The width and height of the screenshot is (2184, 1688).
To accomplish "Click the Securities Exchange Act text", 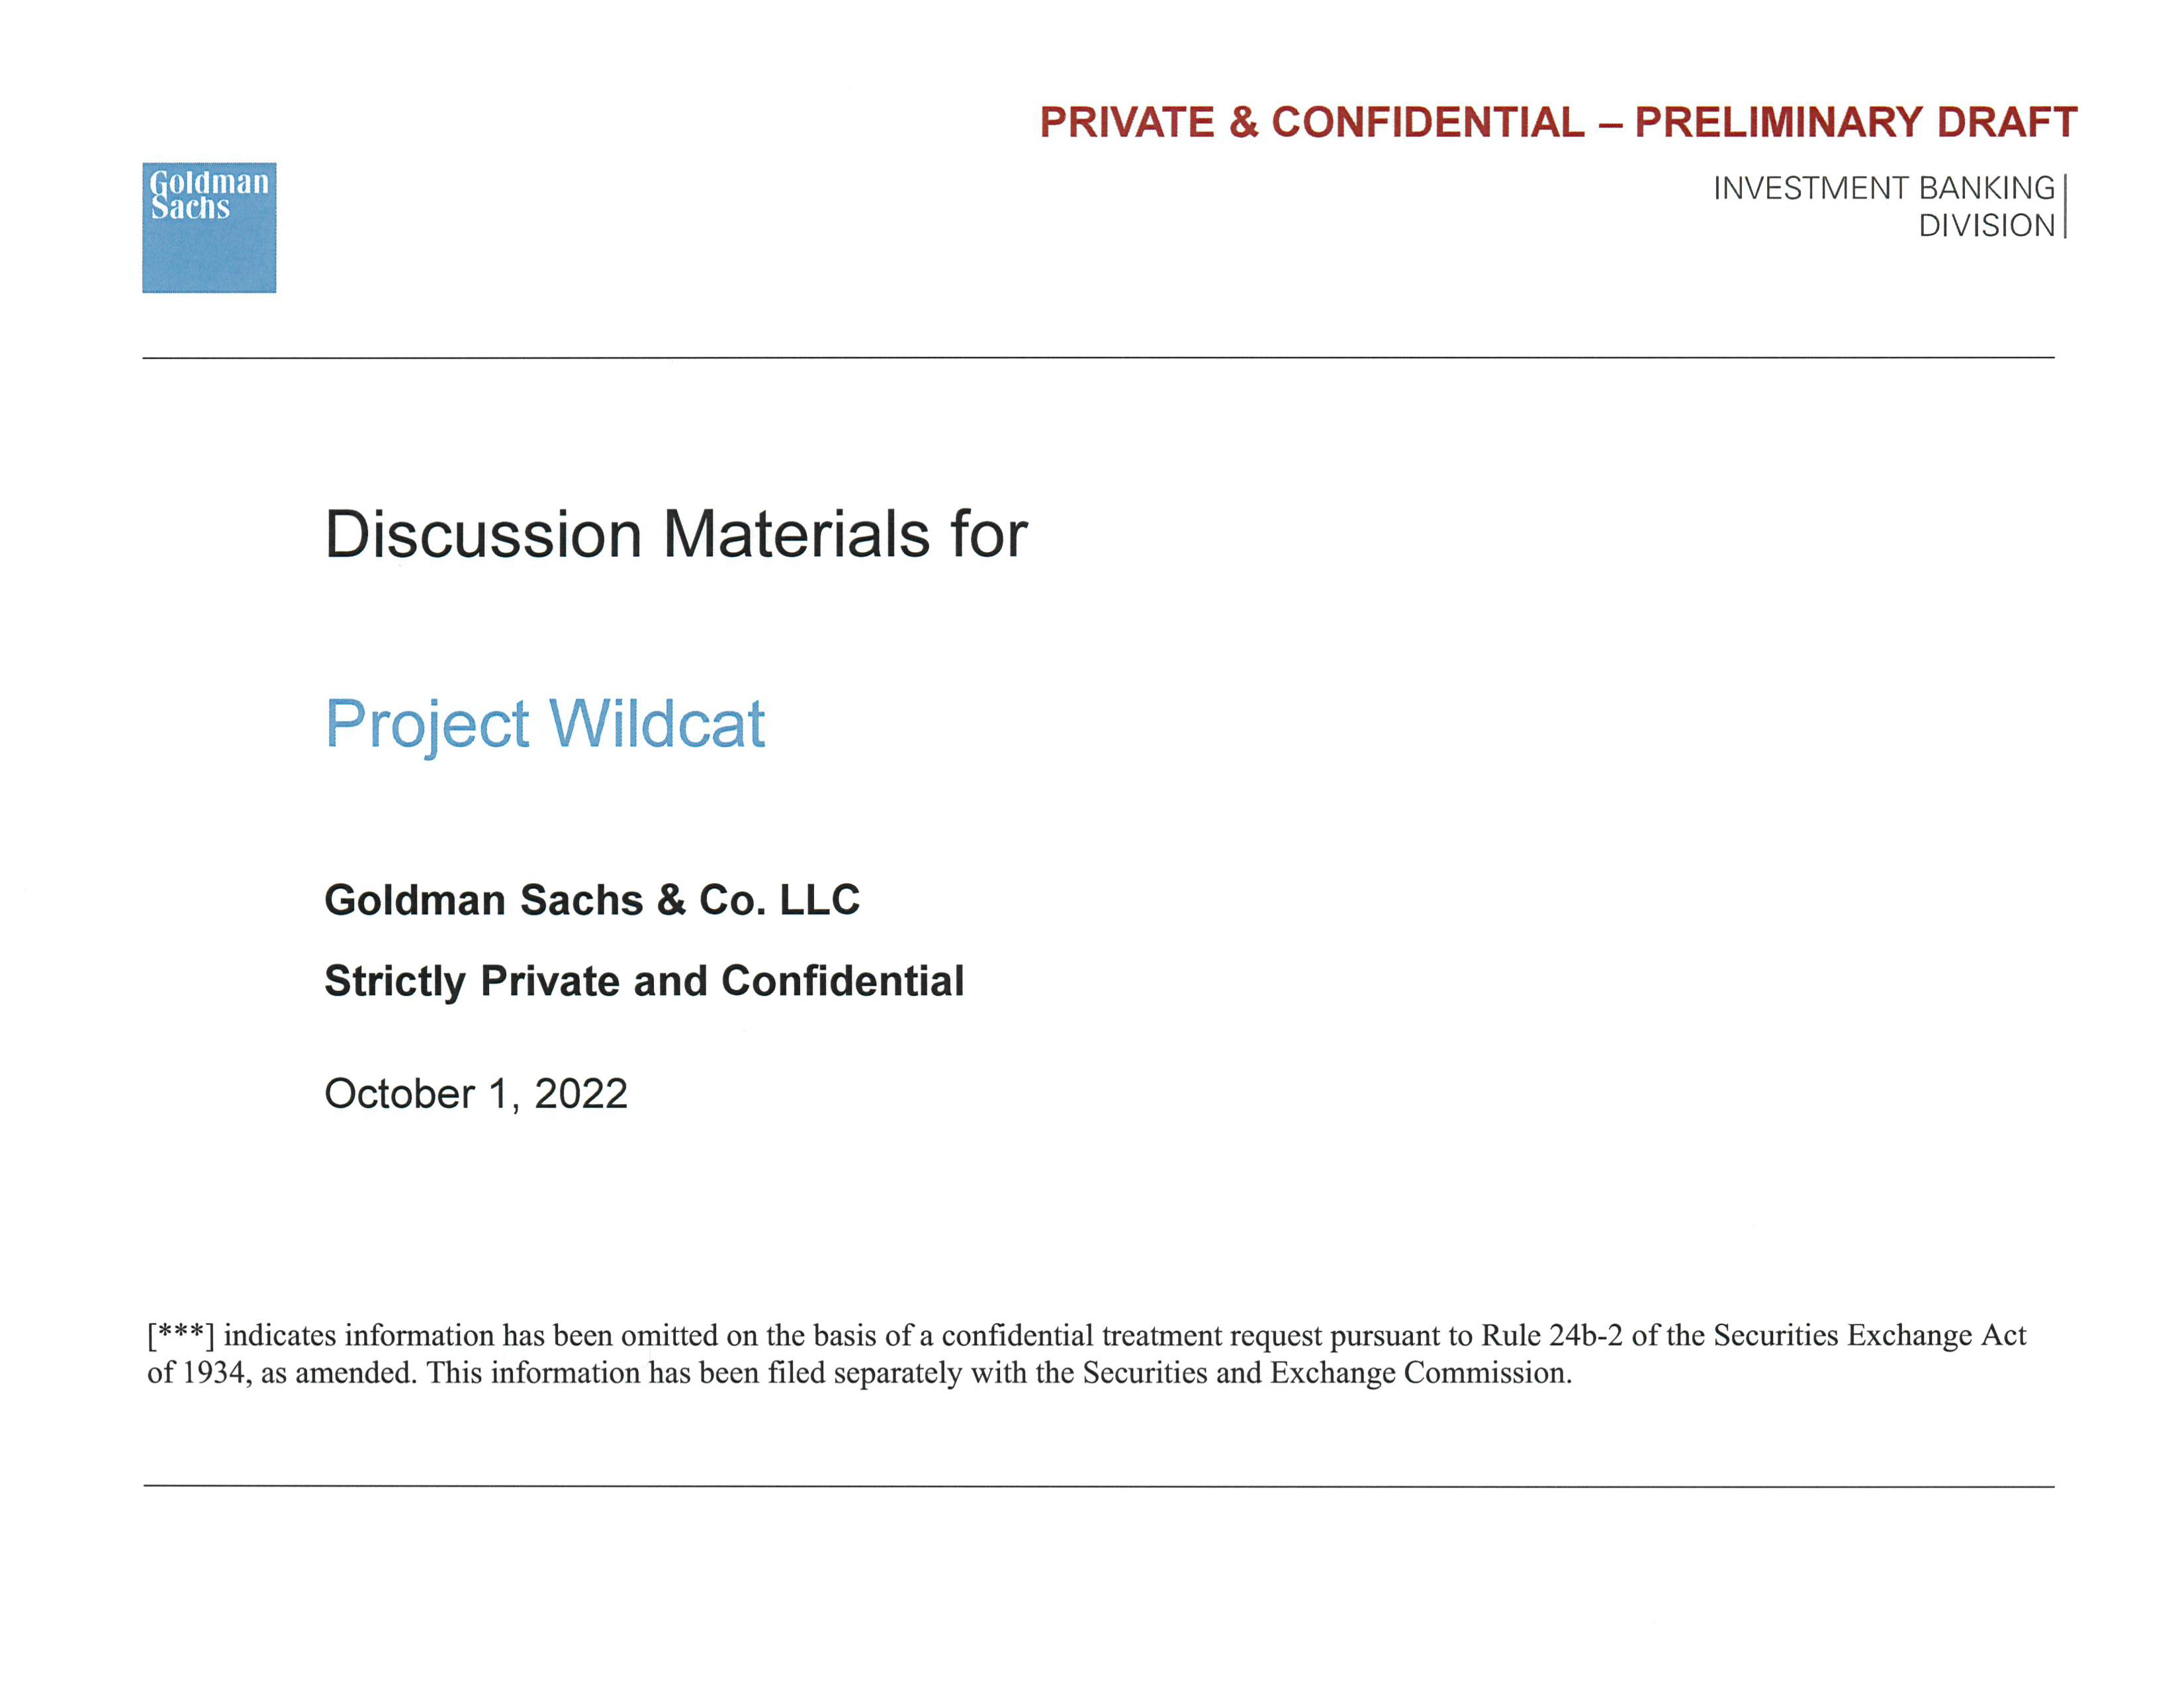I will [1869, 1335].
